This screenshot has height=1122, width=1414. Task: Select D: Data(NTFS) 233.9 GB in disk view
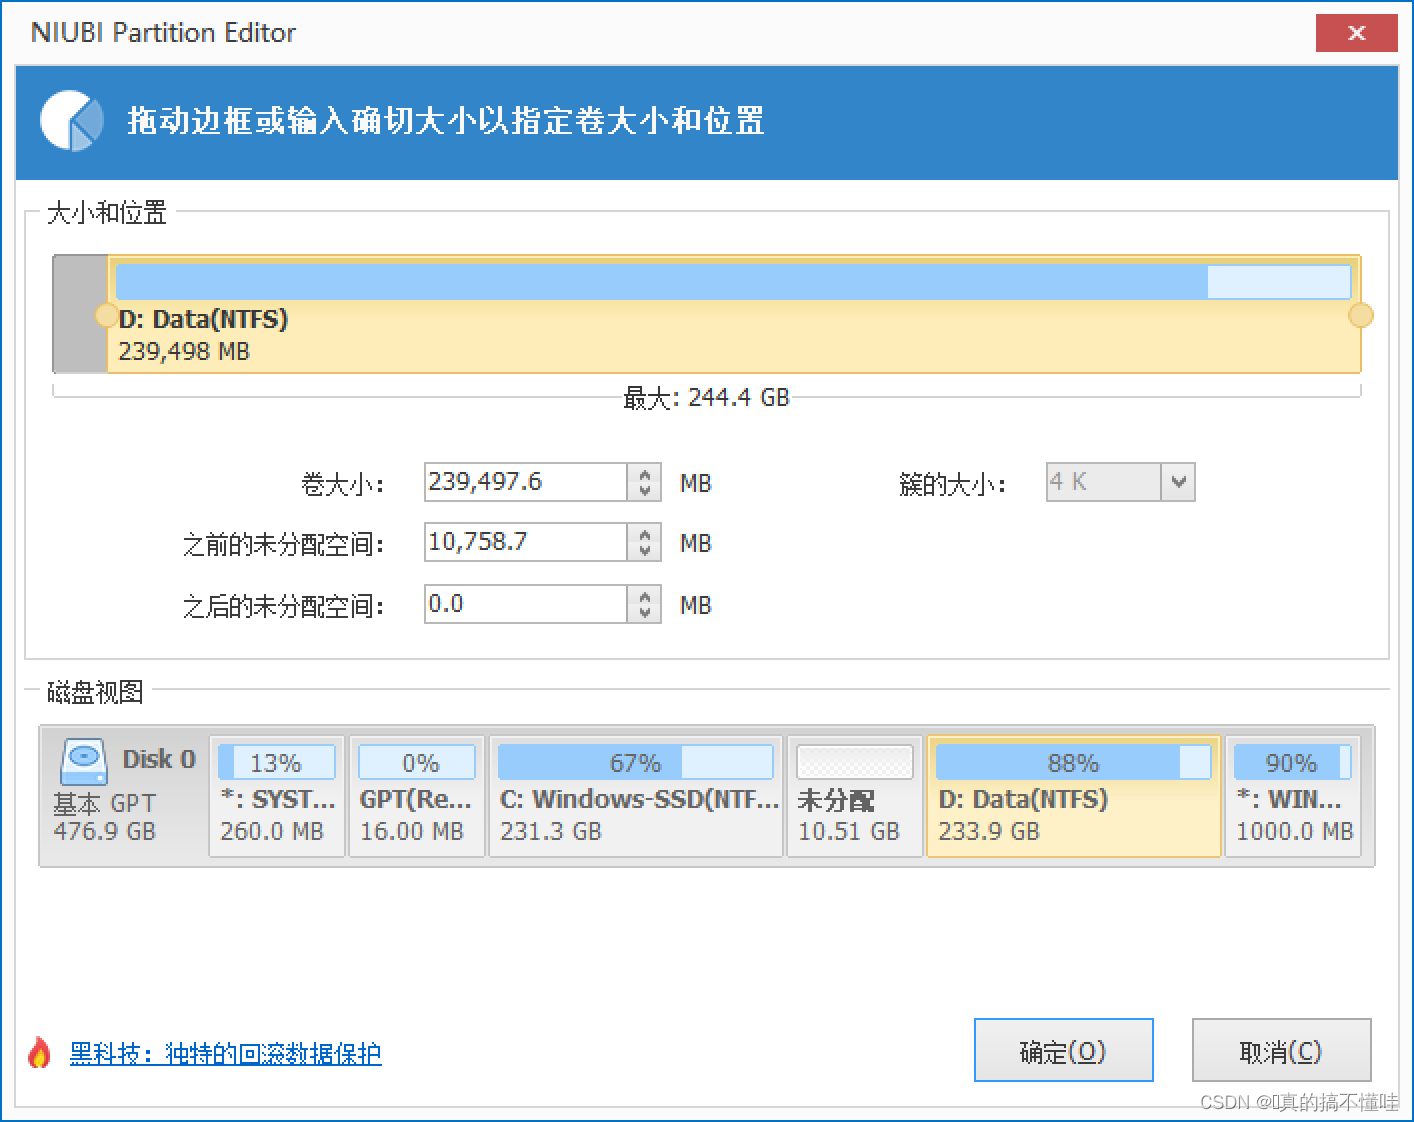pyautogui.click(x=1074, y=797)
